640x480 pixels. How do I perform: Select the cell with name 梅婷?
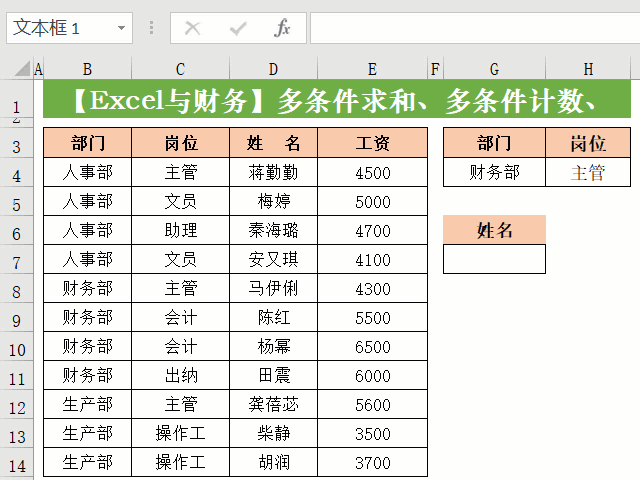tap(273, 201)
